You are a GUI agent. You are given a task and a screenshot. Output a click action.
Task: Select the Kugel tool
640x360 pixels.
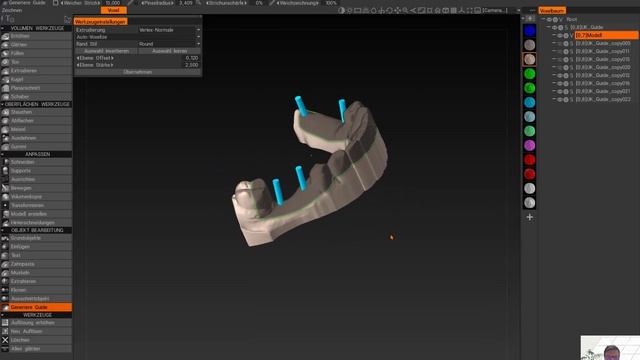click(36, 79)
